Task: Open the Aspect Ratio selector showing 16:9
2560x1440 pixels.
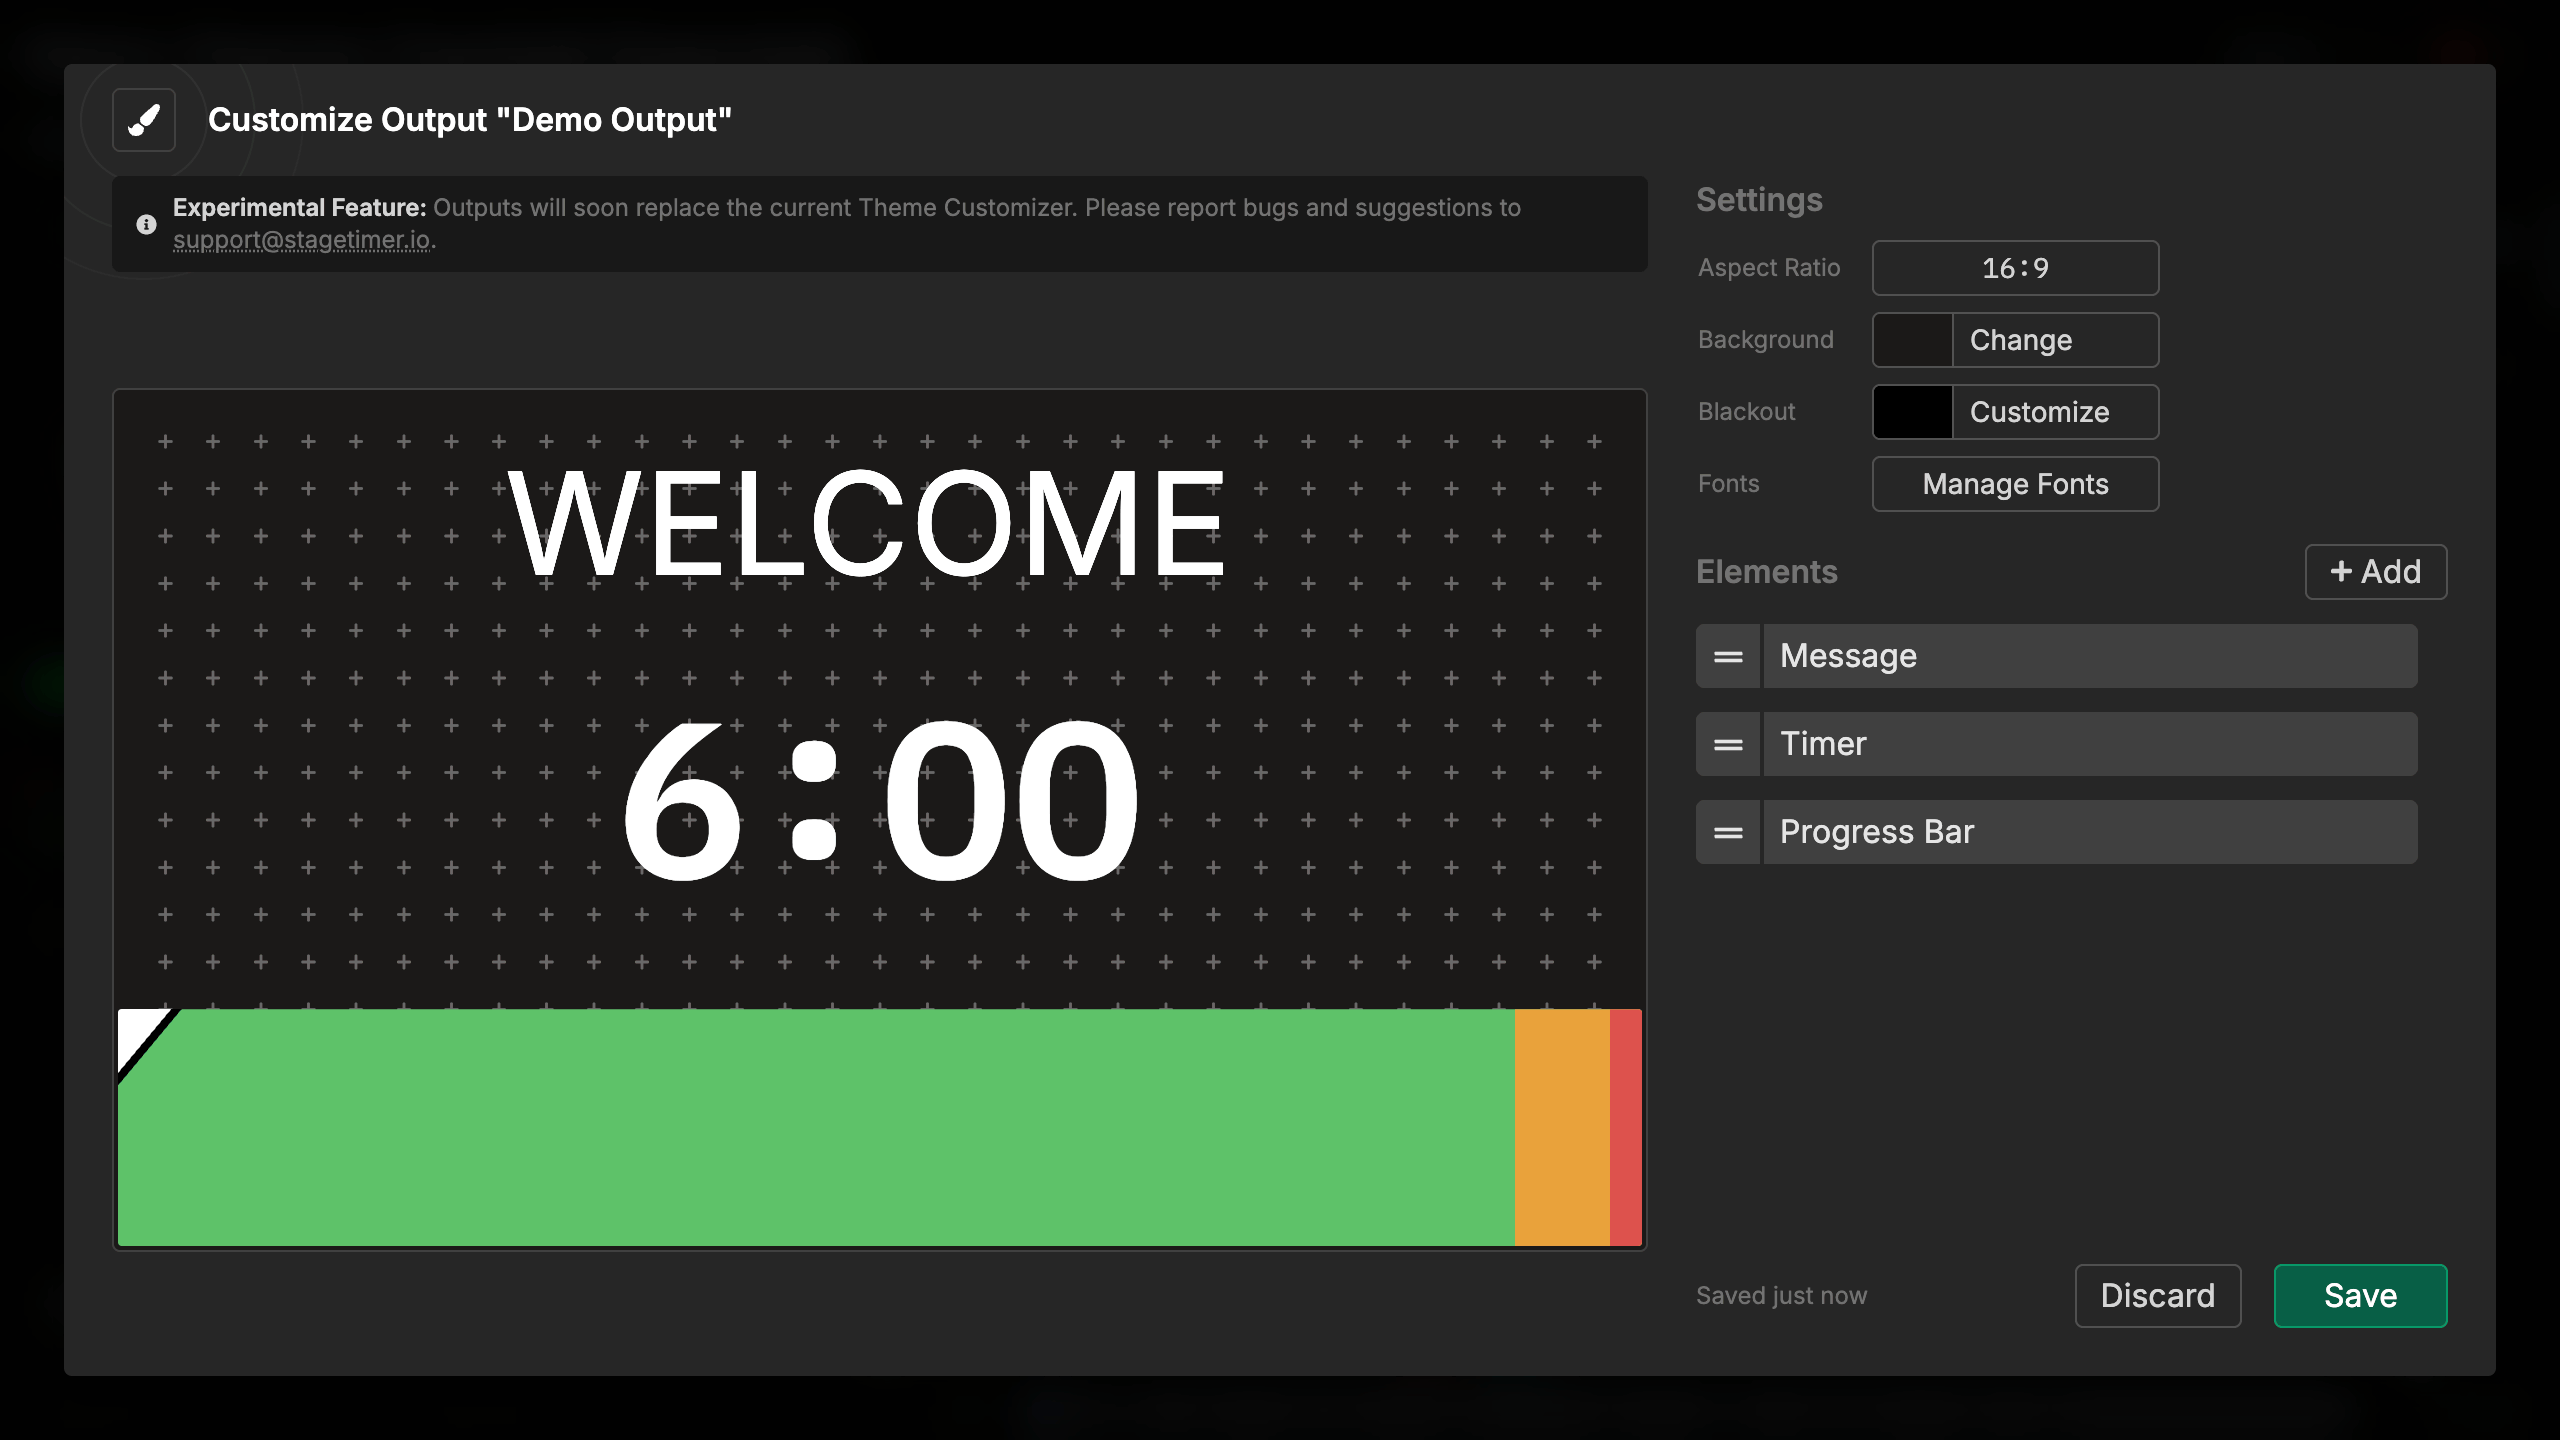Action: [2015, 268]
